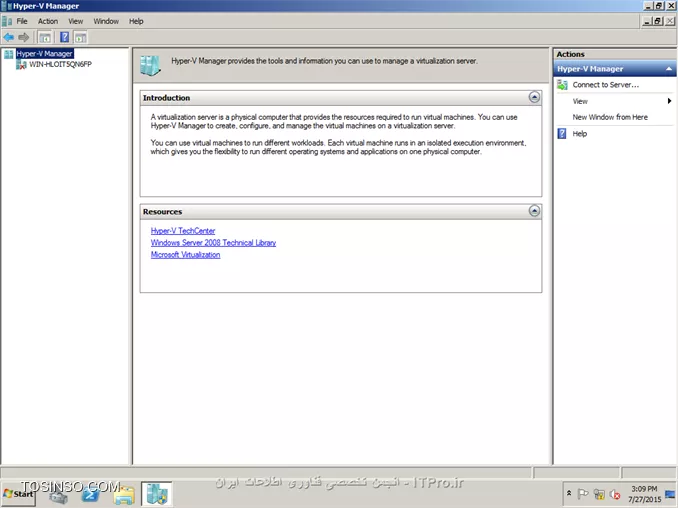Screen dimensions: 678x508
Task: Click the MMC icon left of File menu
Action: click(7, 21)
